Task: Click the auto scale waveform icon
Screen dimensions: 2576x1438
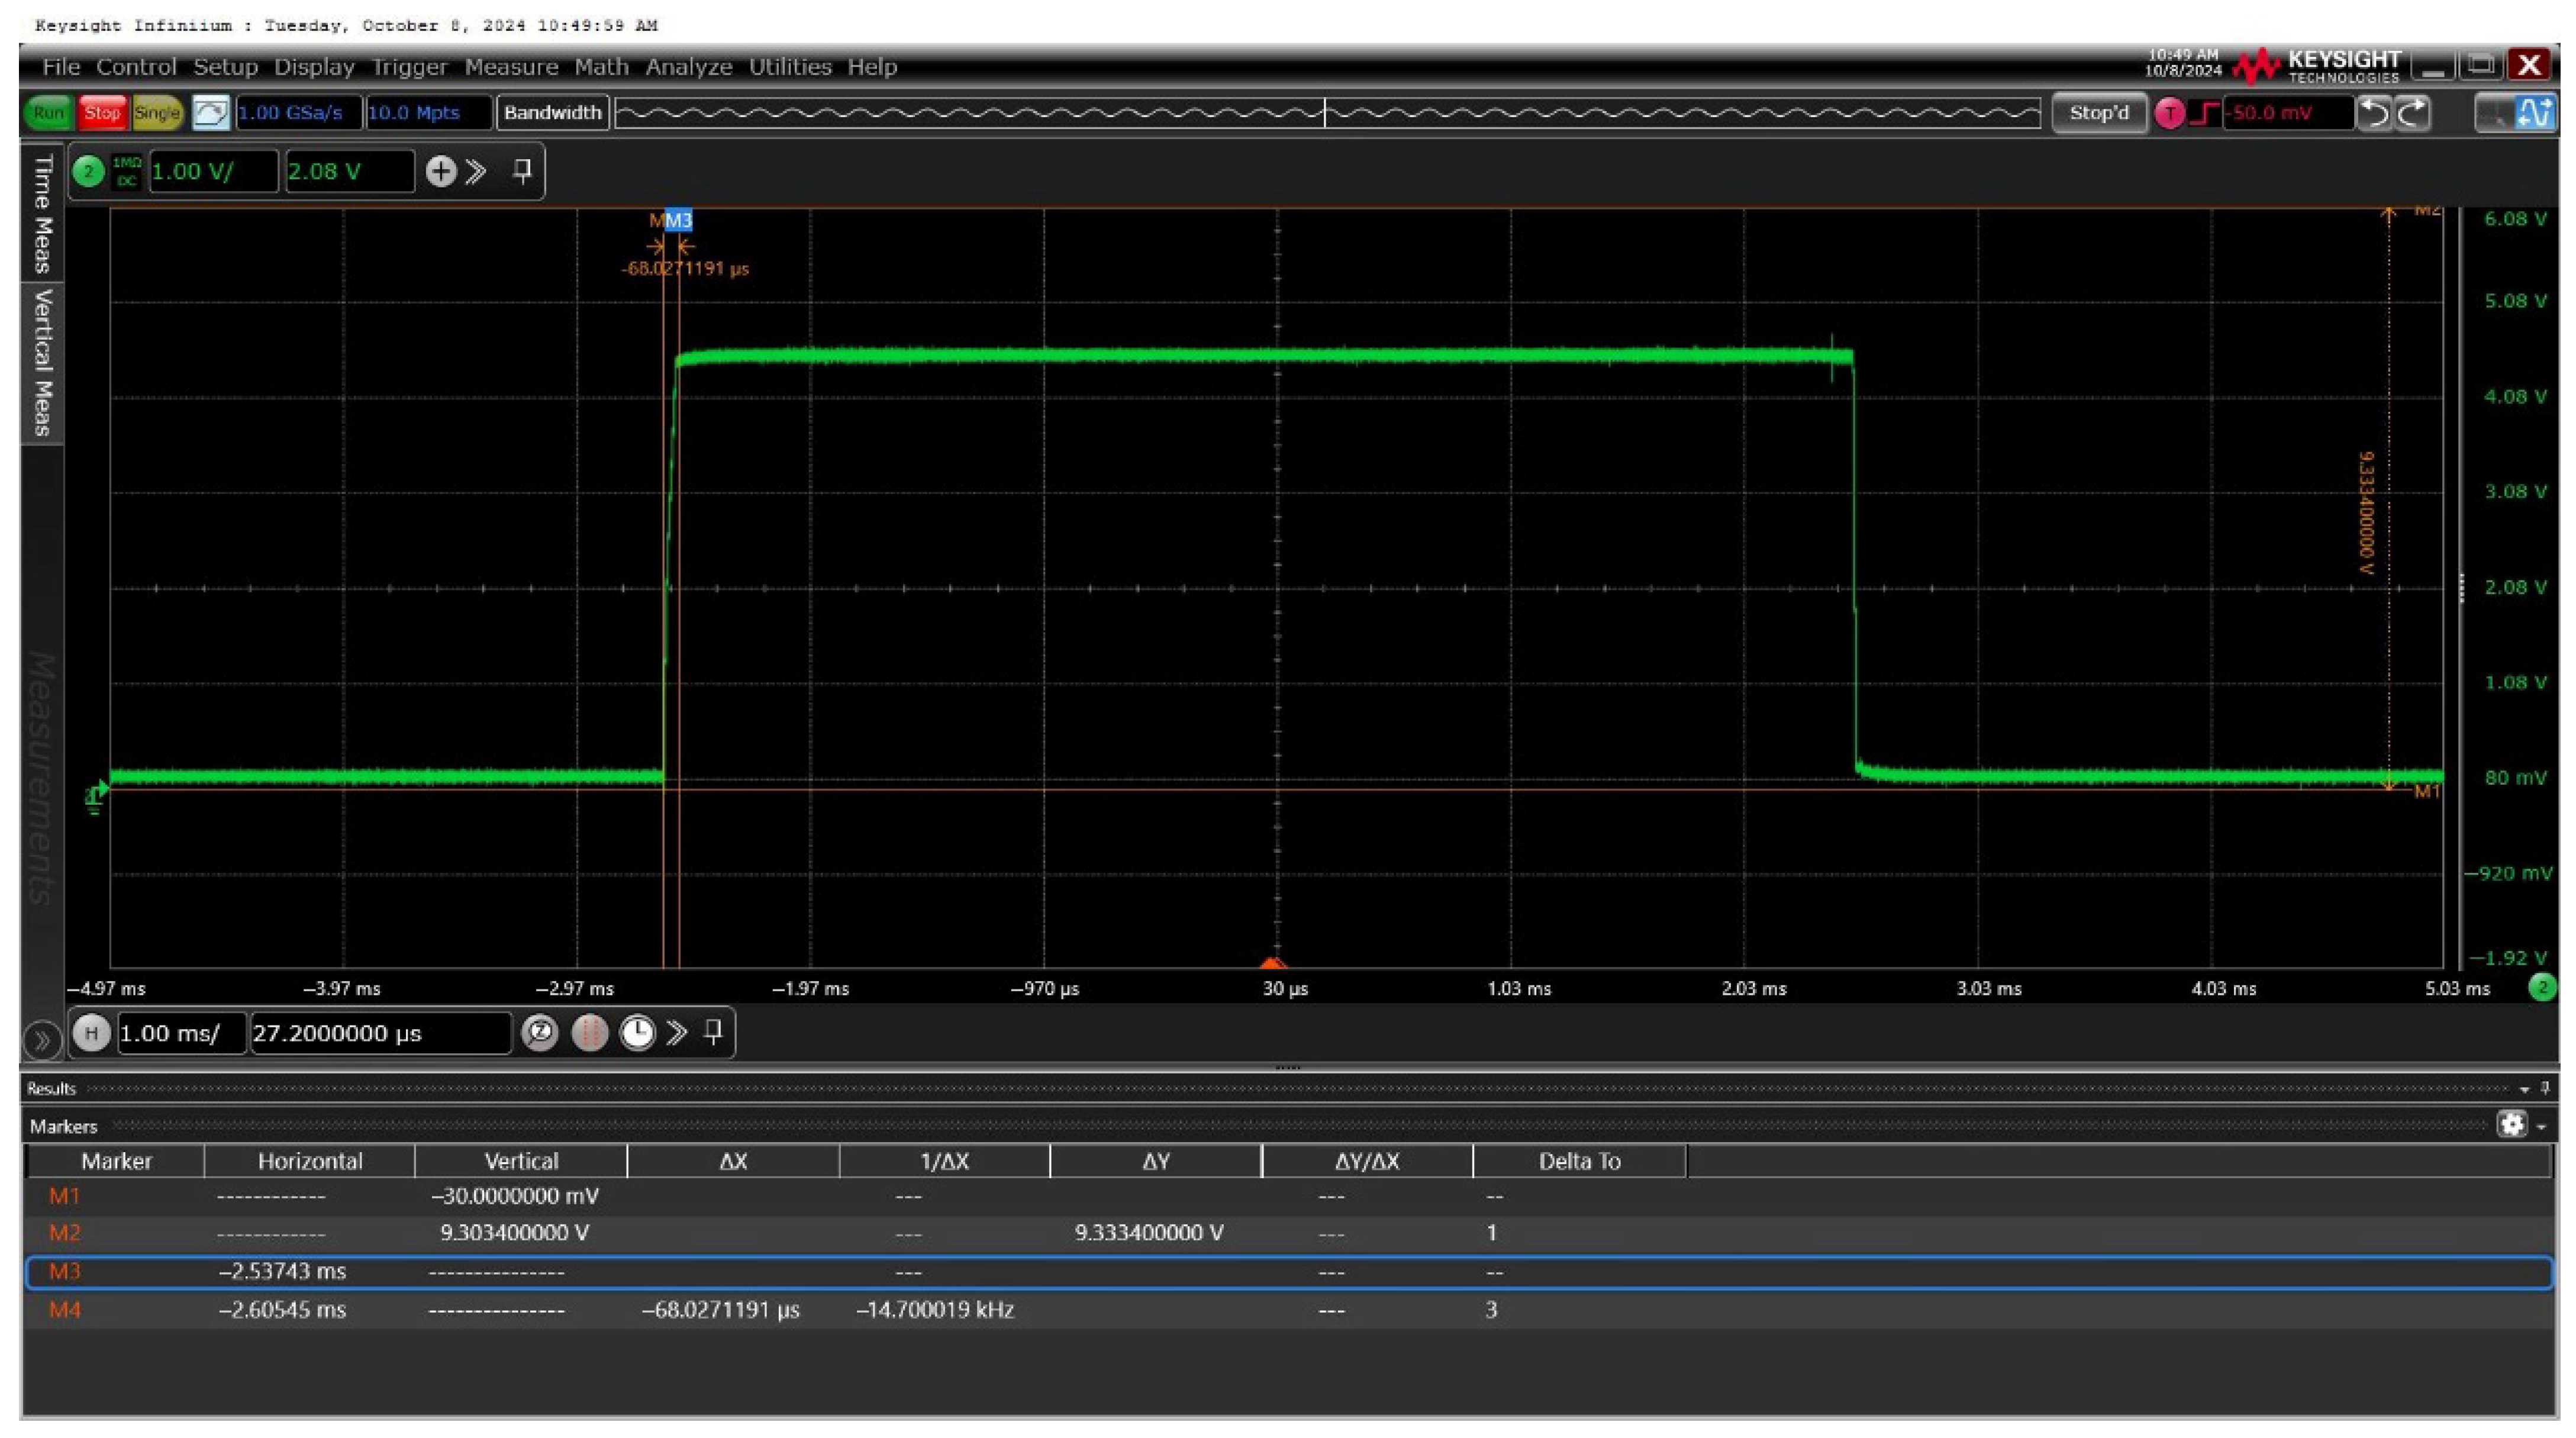Action: (x=210, y=113)
